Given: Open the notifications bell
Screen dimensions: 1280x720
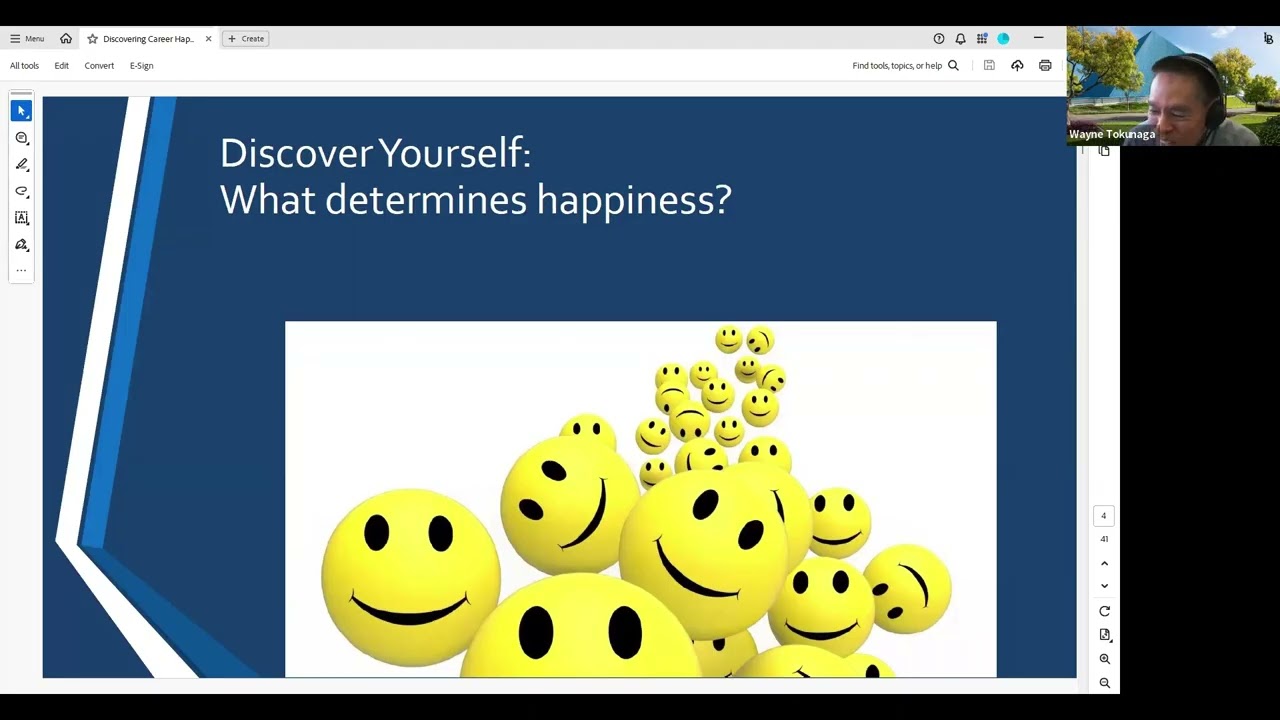Looking at the screenshot, I should (x=960, y=39).
